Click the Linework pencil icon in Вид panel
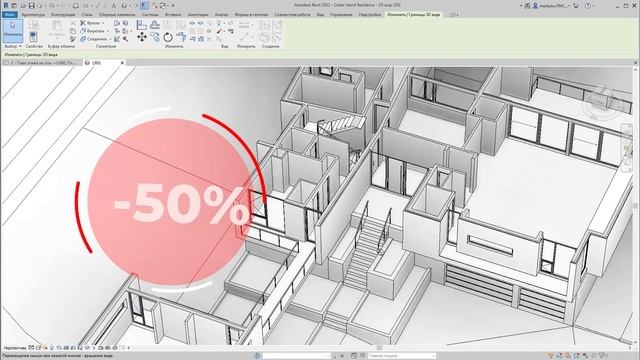The width and height of the screenshot is (640, 360). 220,31
